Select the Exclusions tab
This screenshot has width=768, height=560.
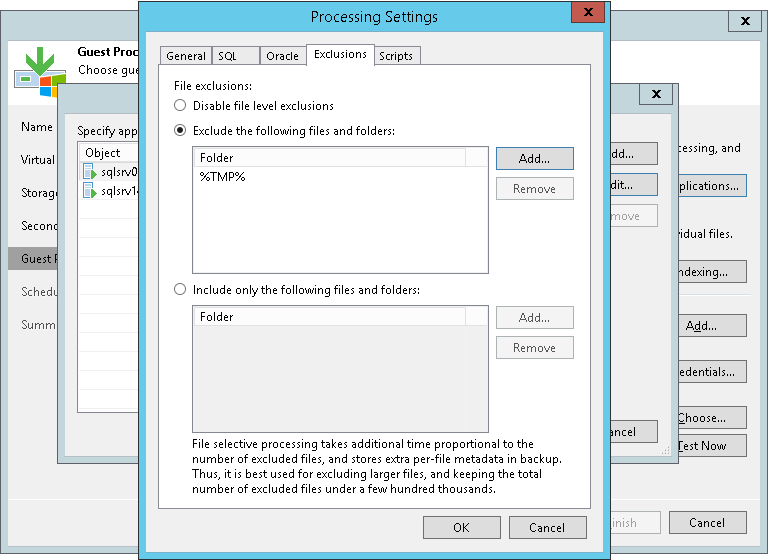pos(340,54)
